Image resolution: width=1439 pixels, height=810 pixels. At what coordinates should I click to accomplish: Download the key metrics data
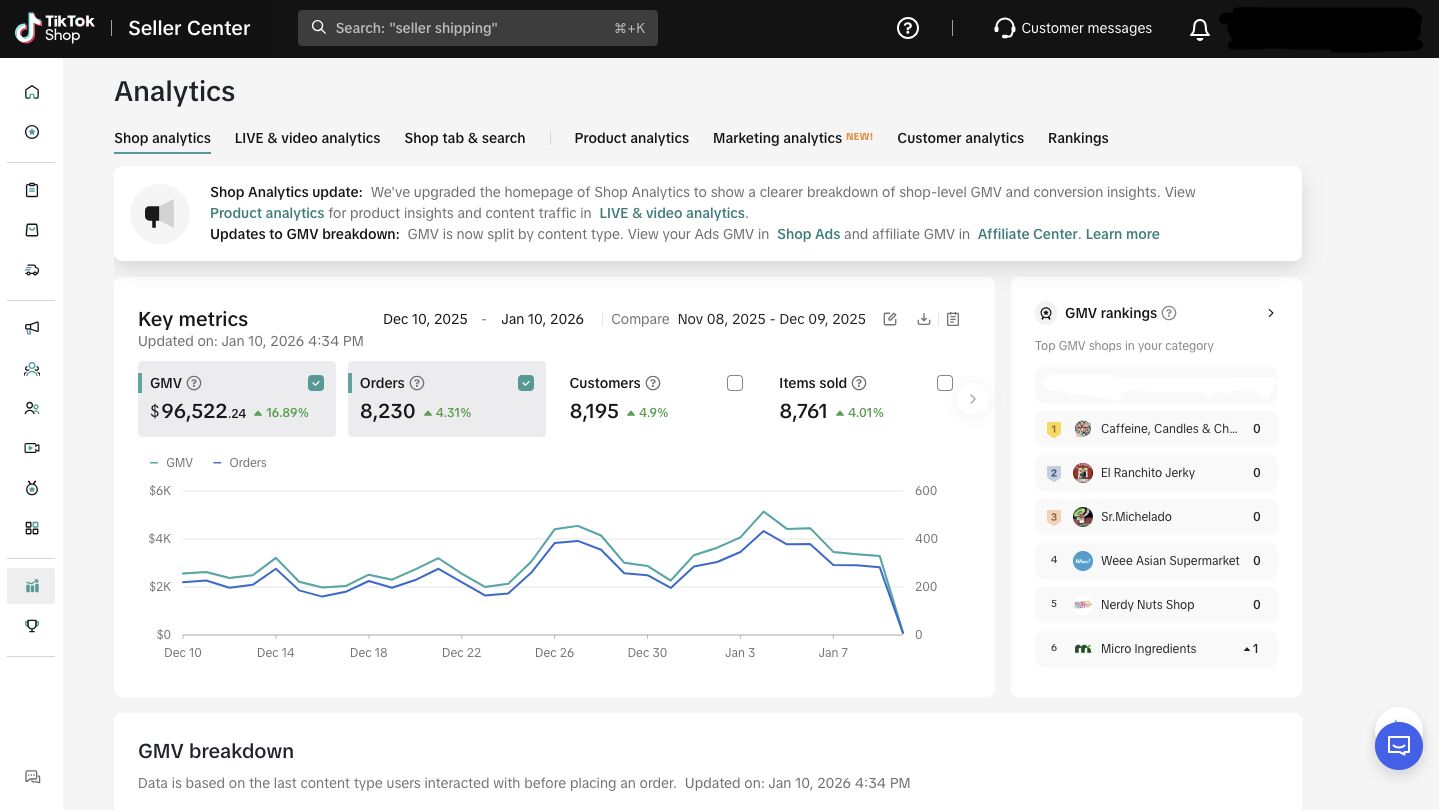pyautogui.click(x=924, y=319)
